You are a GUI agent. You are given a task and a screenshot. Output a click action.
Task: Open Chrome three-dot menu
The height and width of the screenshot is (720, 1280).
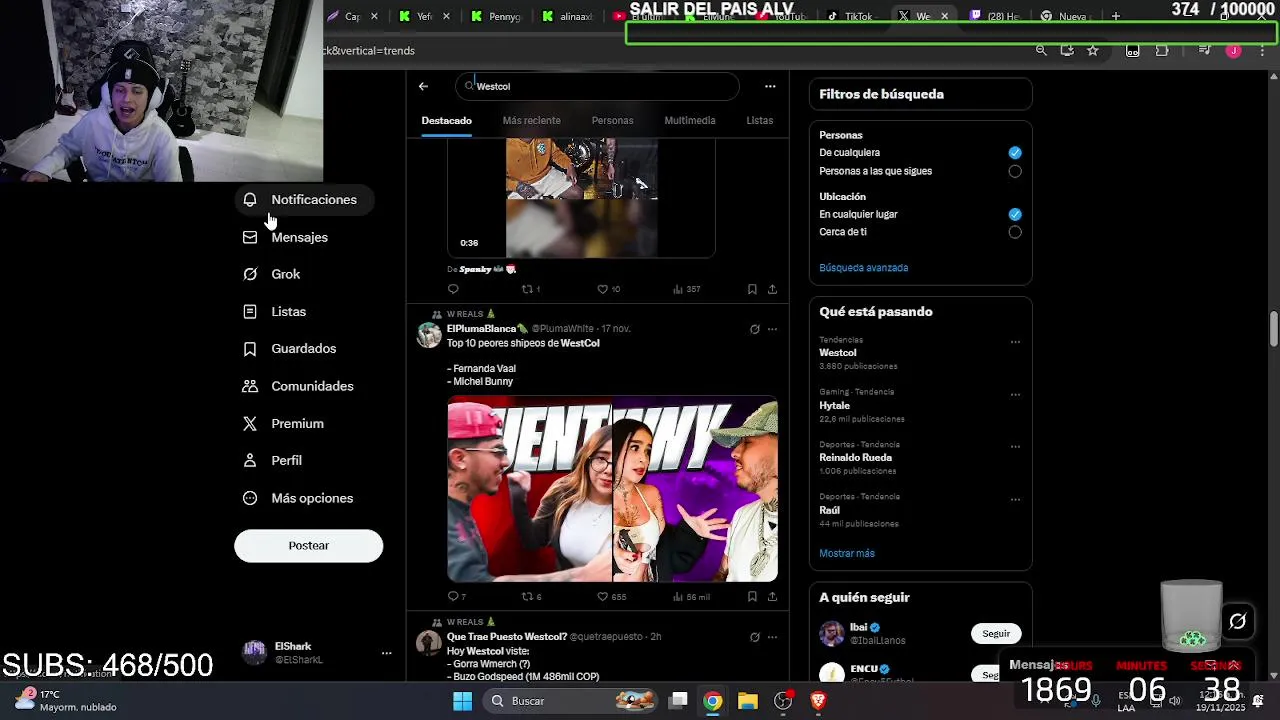(x=1262, y=50)
